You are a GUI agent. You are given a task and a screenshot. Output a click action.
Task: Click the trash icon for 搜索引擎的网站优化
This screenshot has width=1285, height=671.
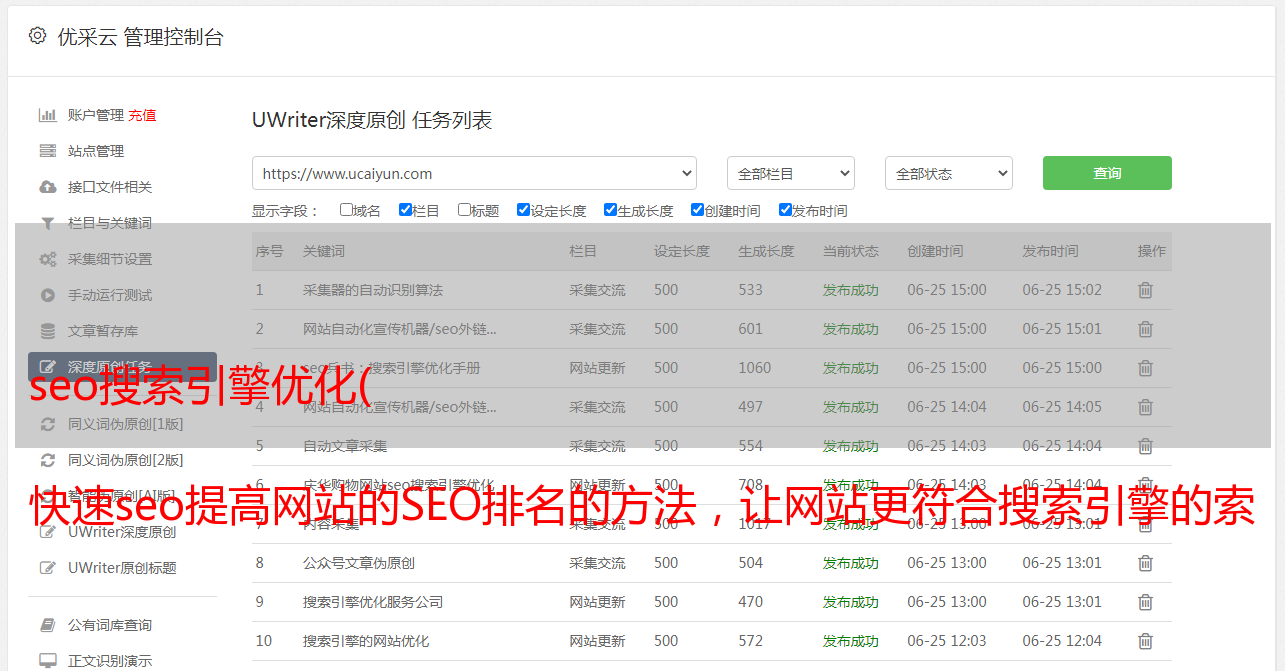[1145, 641]
